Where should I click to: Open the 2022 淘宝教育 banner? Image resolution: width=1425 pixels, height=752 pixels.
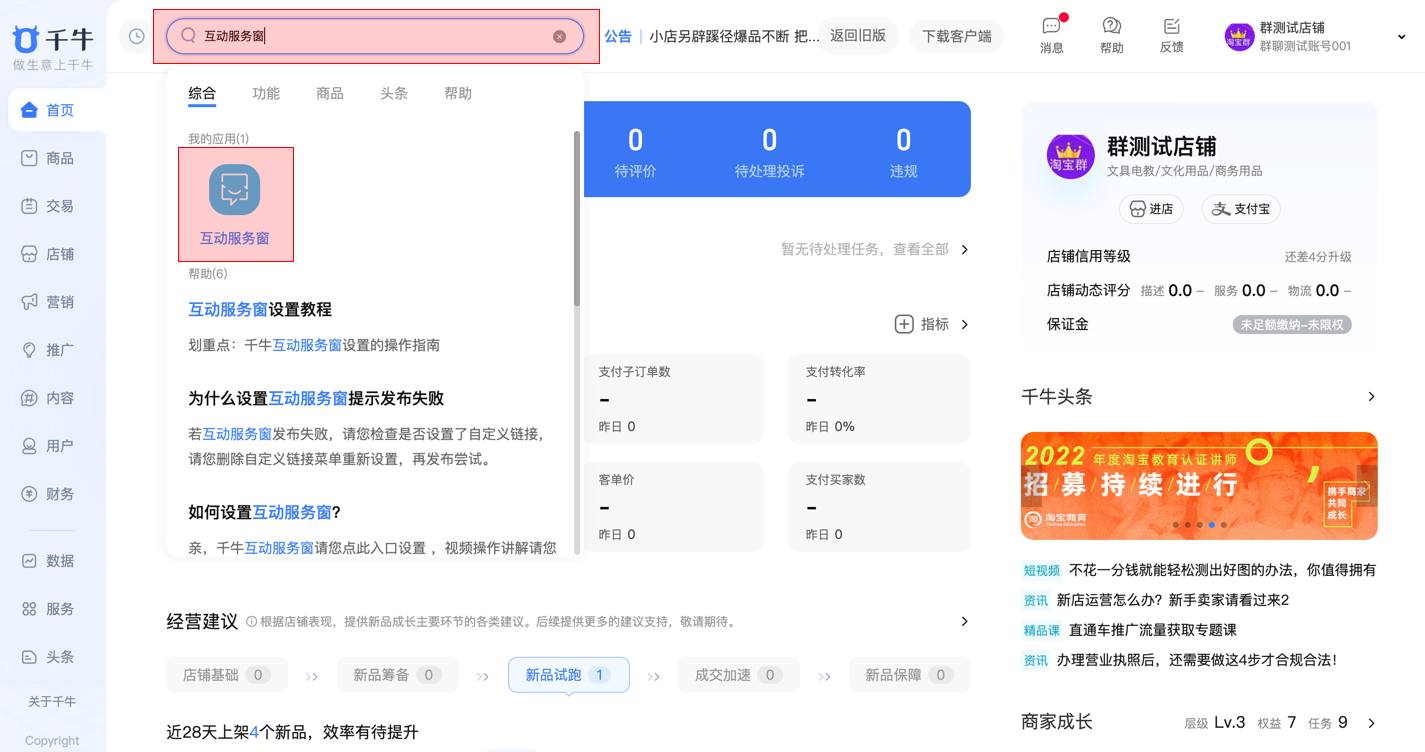coord(1199,486)
